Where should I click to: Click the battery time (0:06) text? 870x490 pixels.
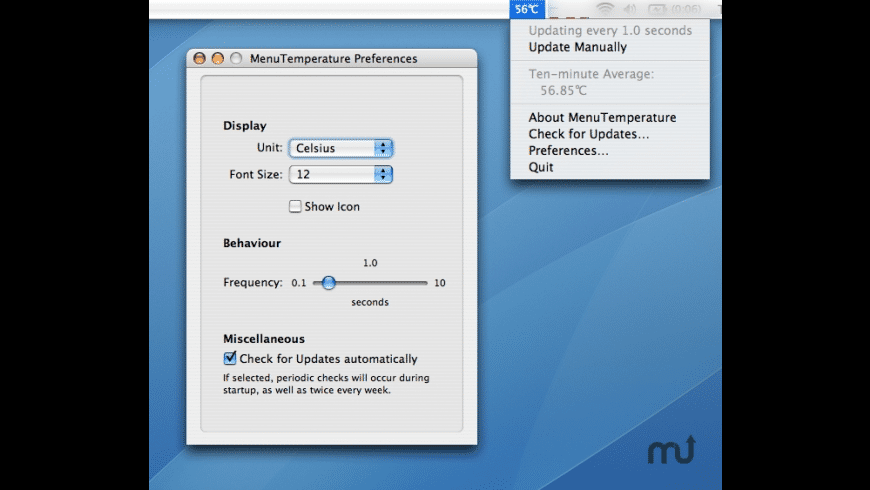click(686, 9)
